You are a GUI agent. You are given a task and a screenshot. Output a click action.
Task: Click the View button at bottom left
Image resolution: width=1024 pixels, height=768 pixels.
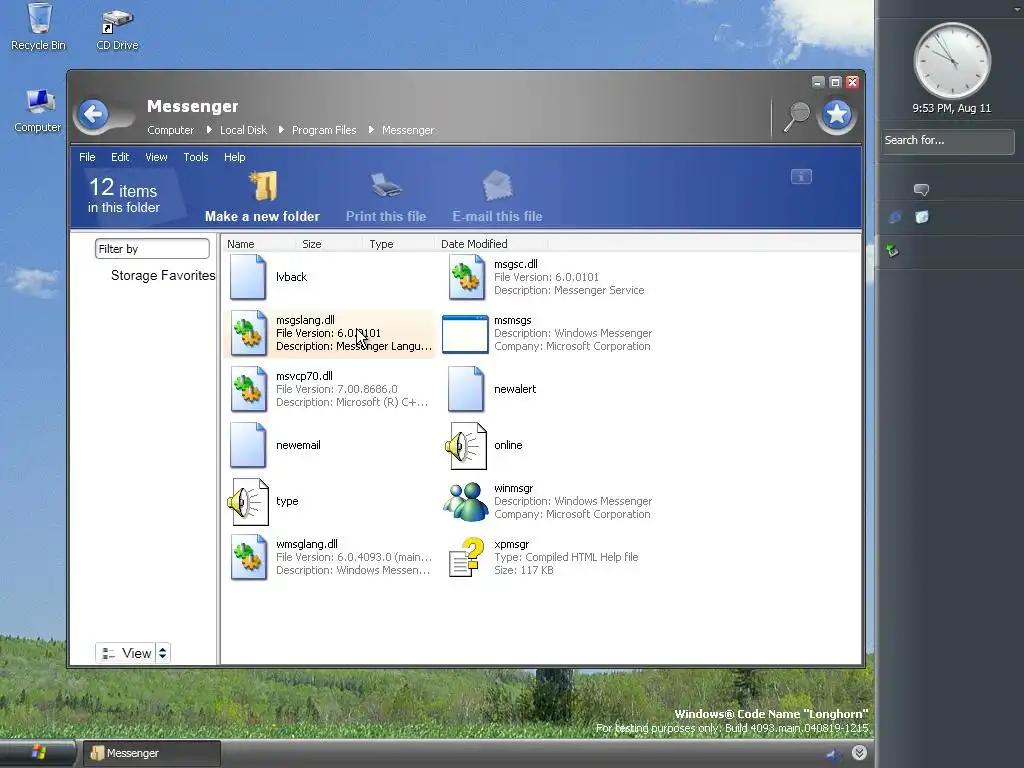[126, 652]
